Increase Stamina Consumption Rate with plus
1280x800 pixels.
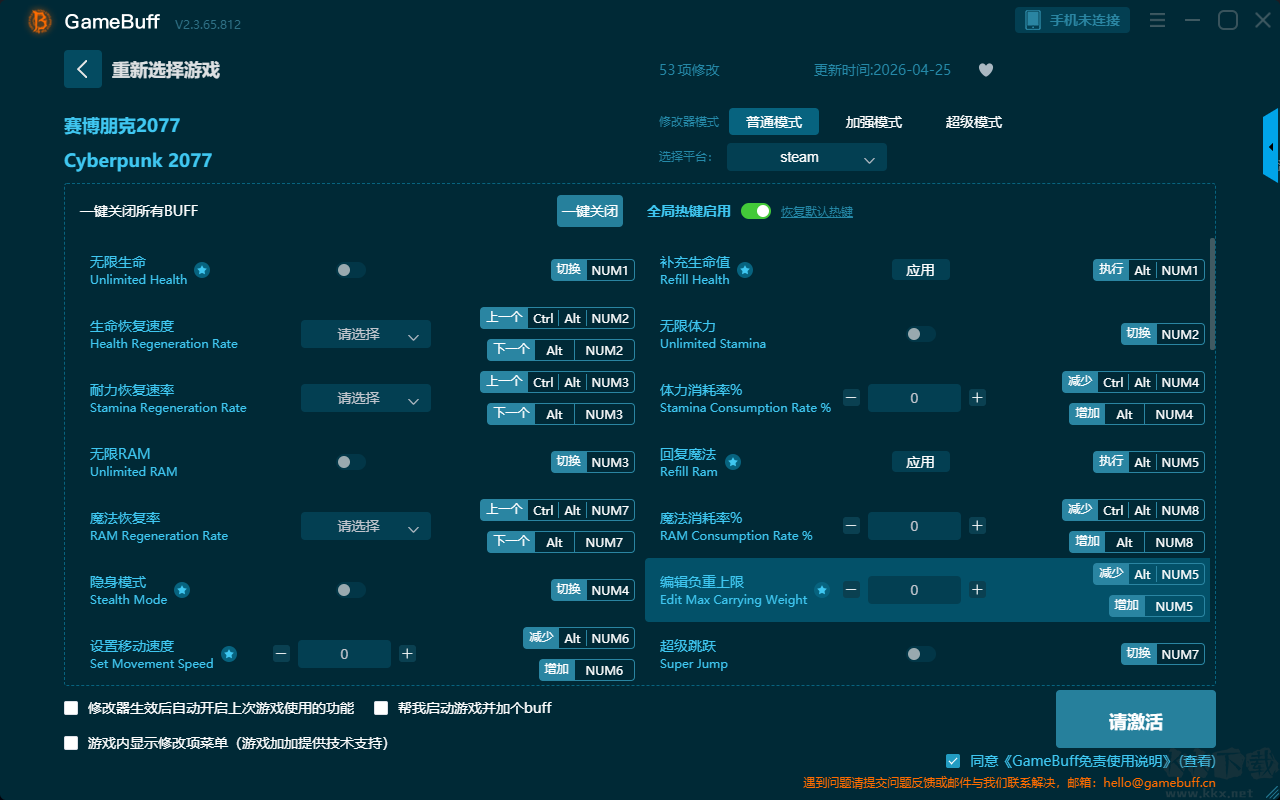[x=977, y=398]
